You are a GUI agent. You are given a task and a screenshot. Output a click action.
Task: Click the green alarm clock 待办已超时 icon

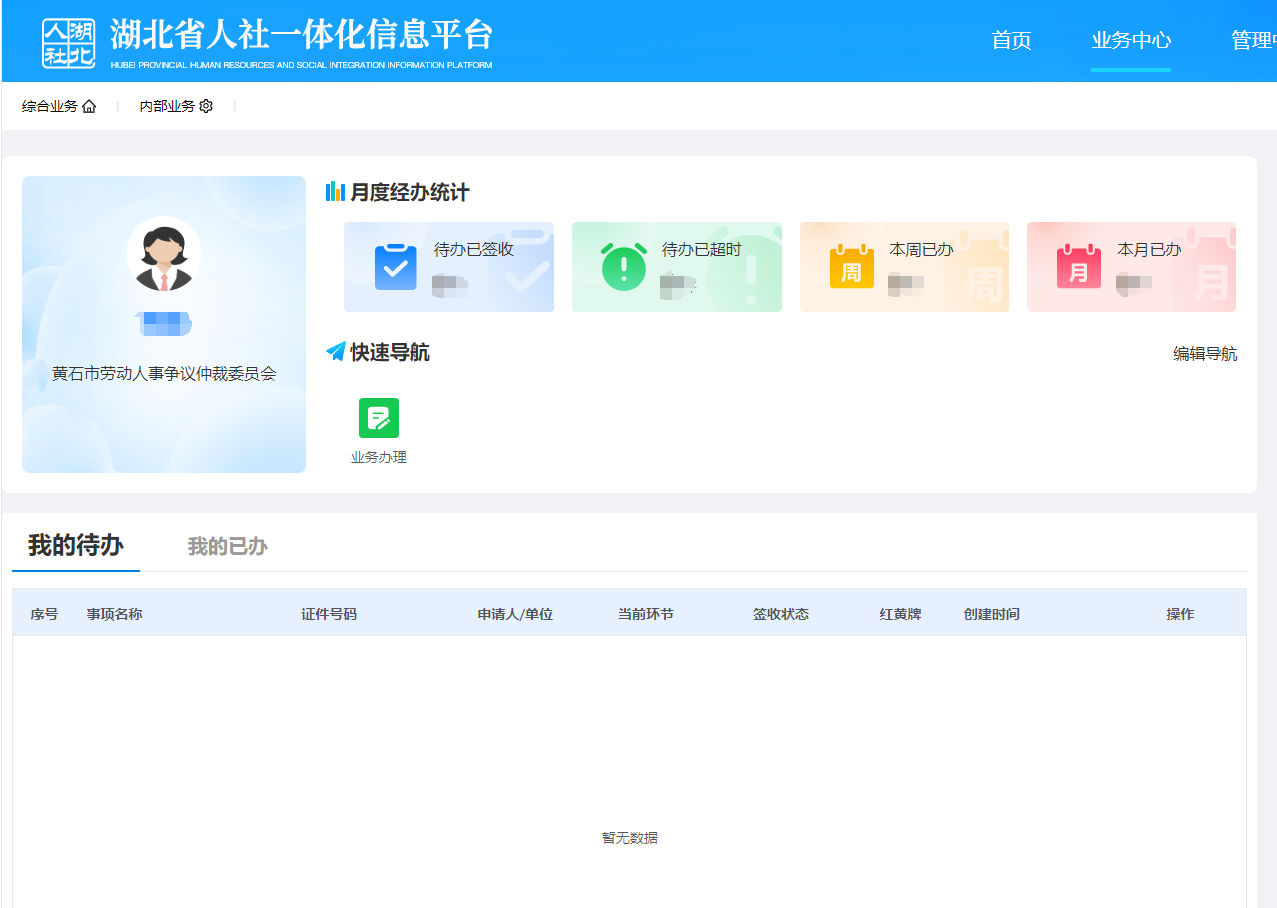coord(623,267)
